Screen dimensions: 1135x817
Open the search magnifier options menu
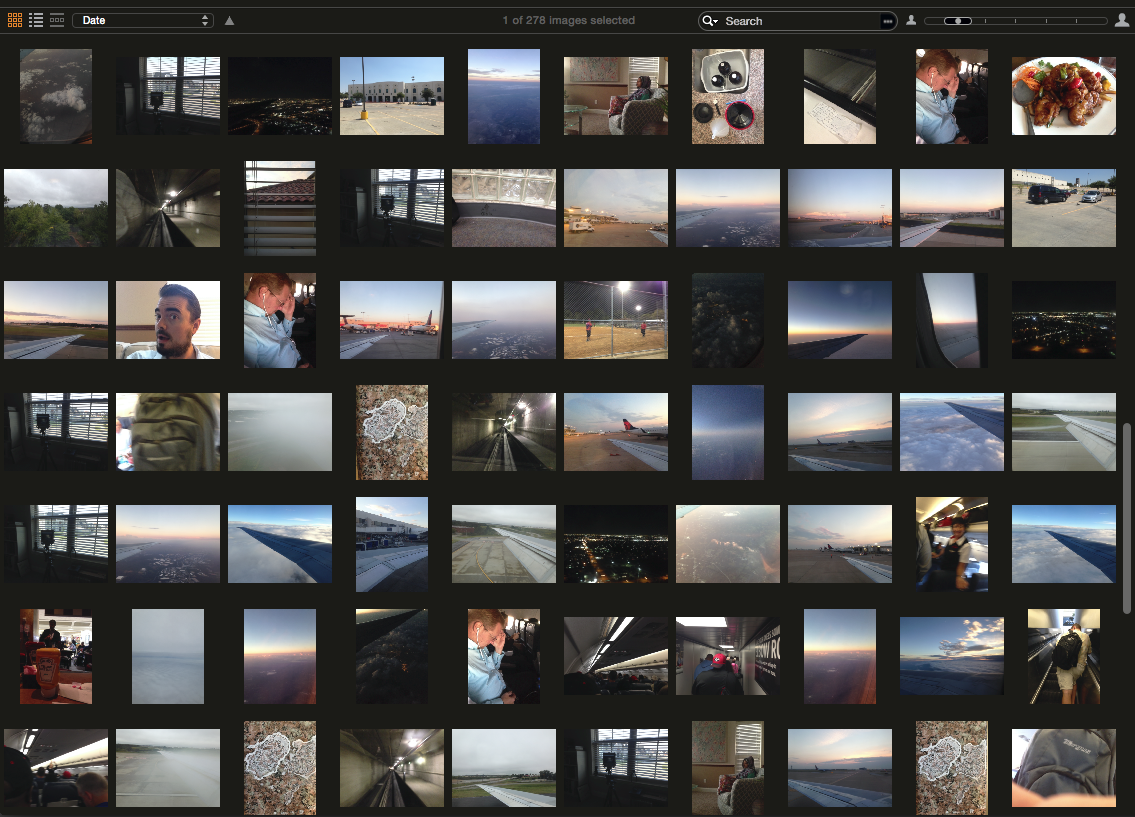(x=710, y=21)
